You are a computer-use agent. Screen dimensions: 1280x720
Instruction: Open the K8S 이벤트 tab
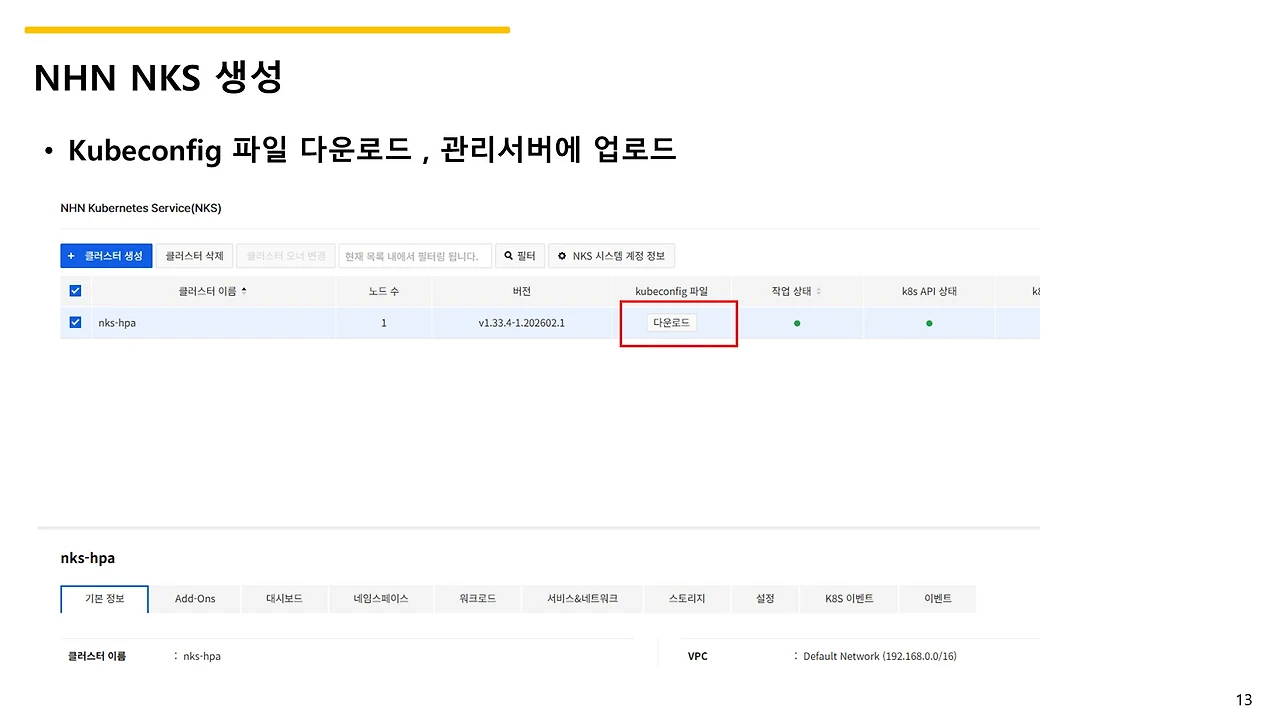[x=849, y=599]
